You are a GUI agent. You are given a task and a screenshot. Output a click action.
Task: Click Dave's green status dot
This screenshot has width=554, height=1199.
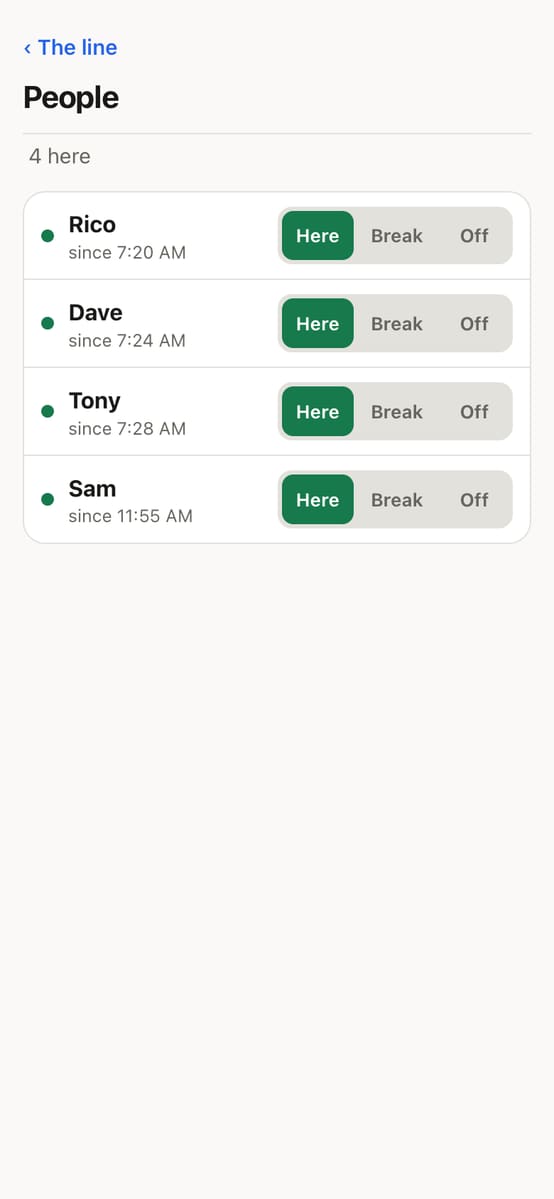tap(47, 323)
